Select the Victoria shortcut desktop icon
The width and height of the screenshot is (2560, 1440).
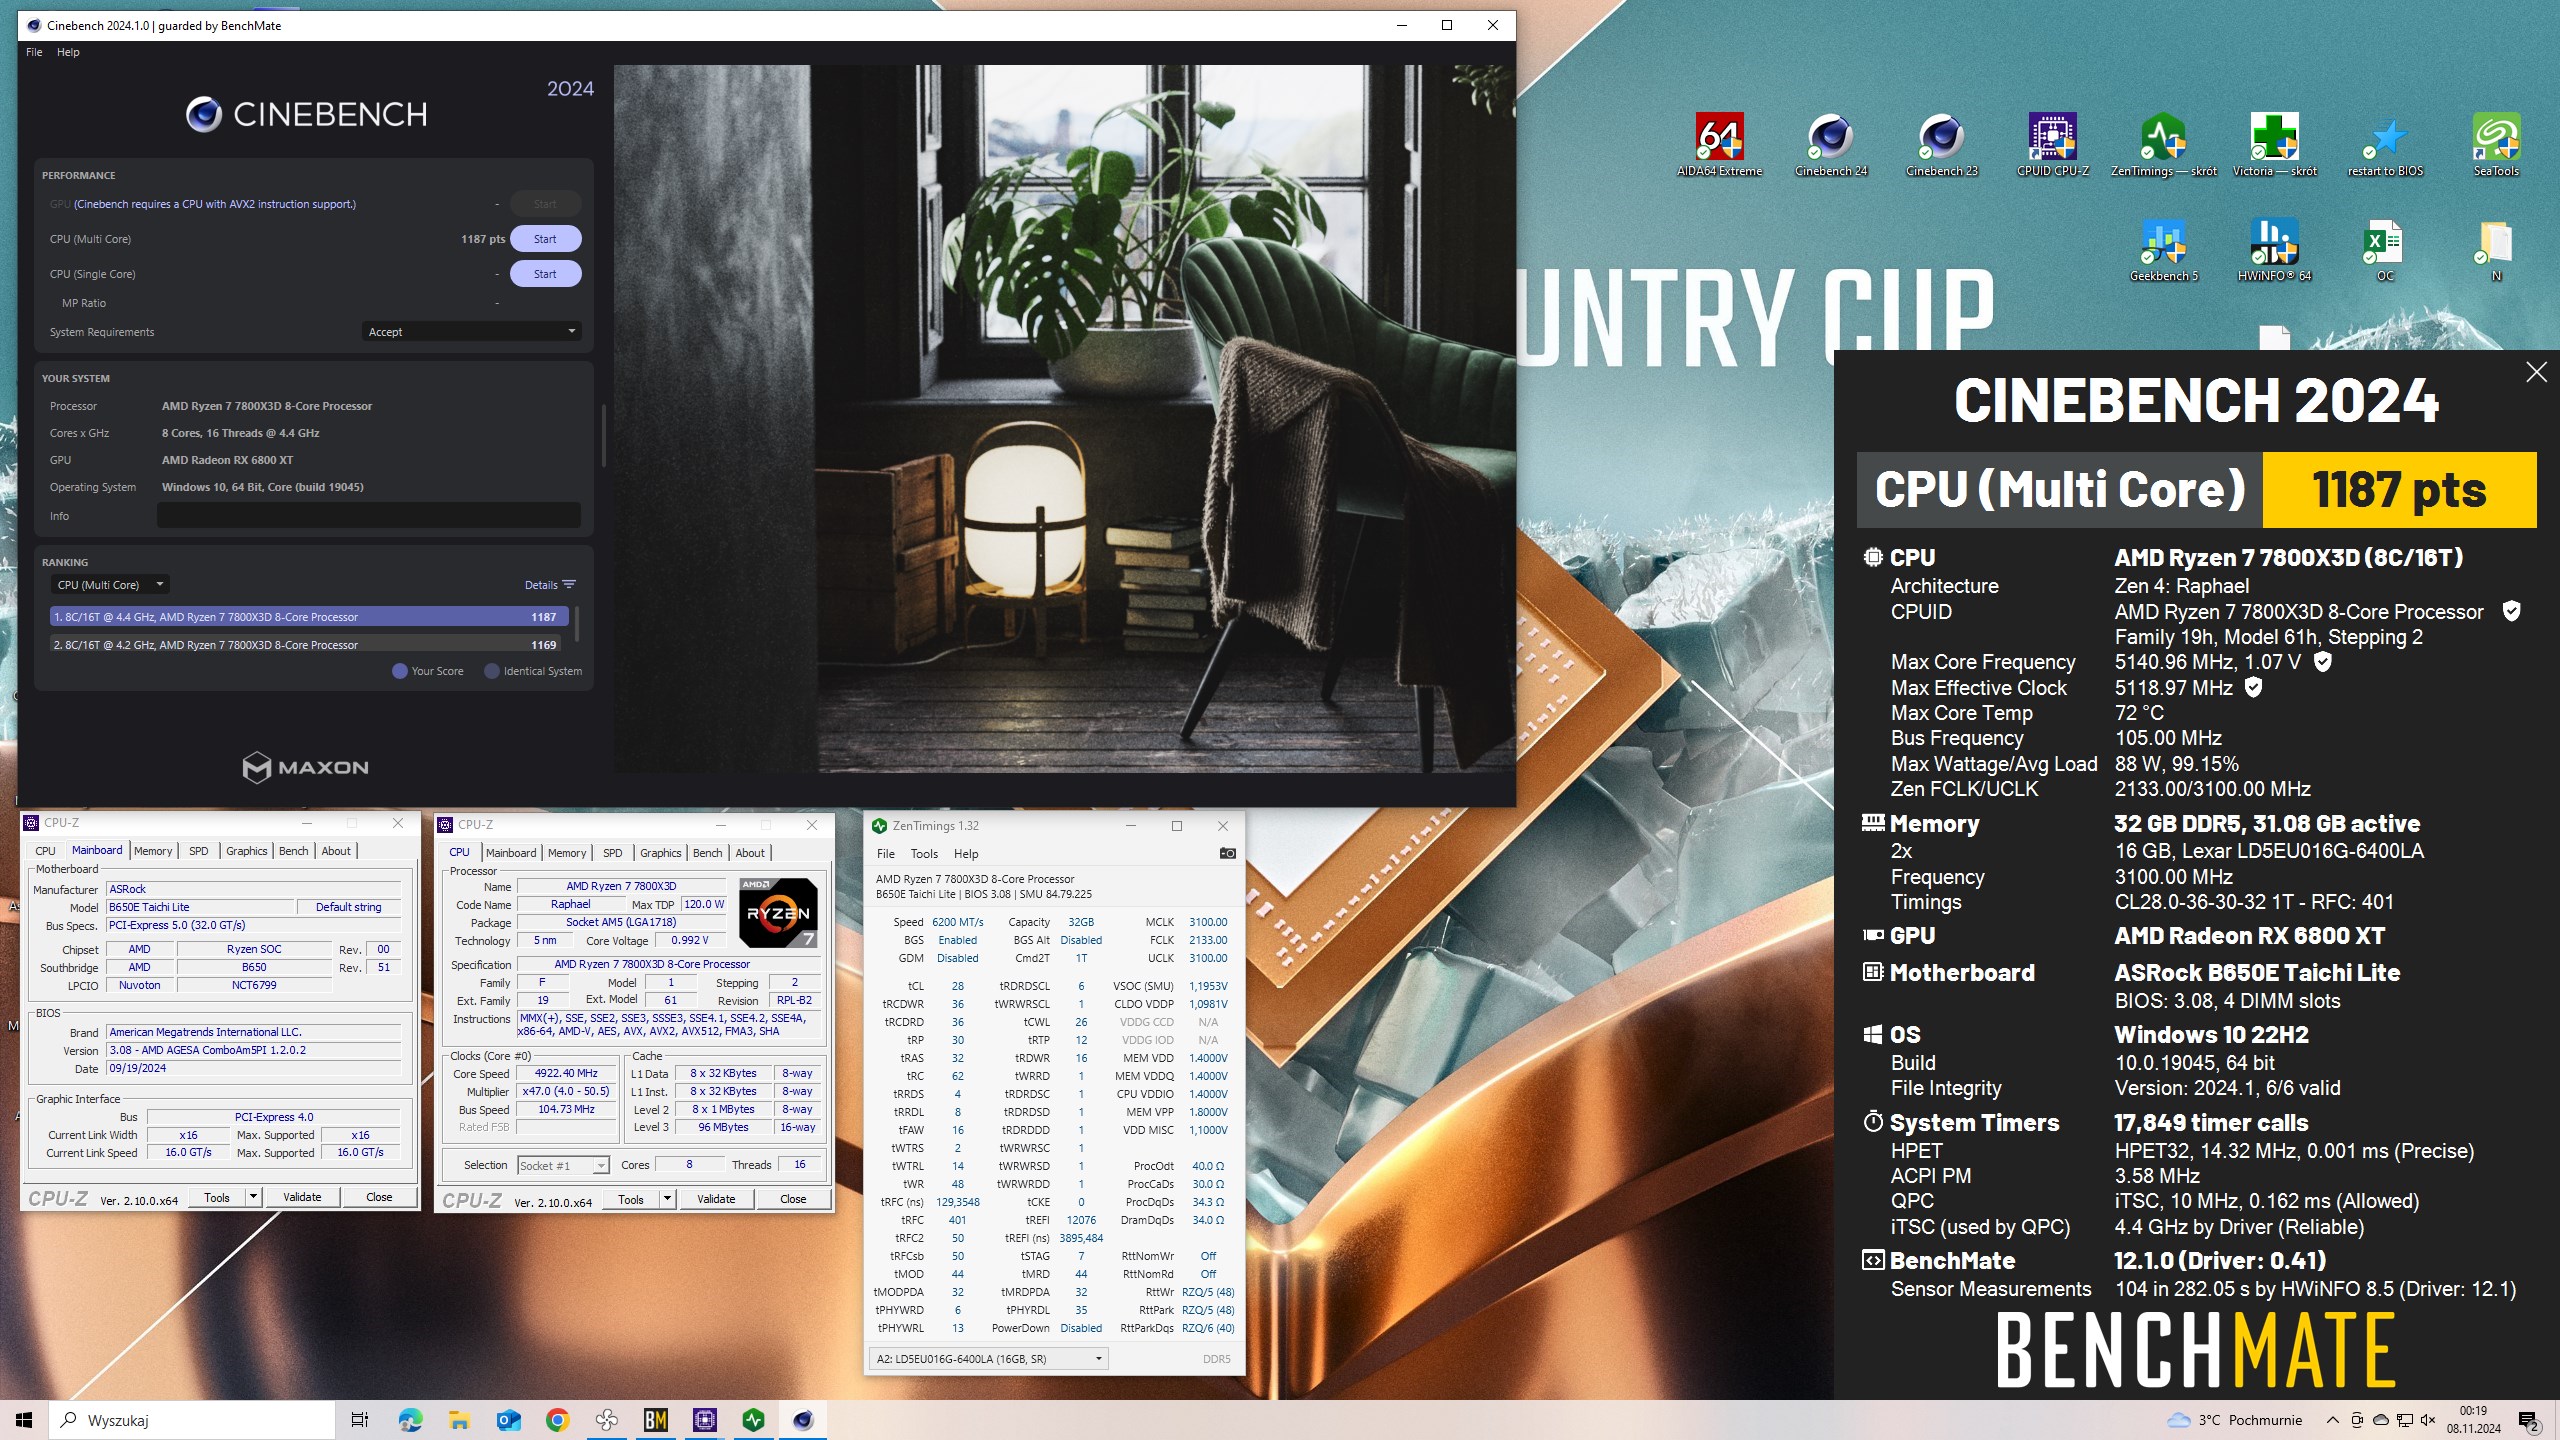click(x=2274, y=144)
